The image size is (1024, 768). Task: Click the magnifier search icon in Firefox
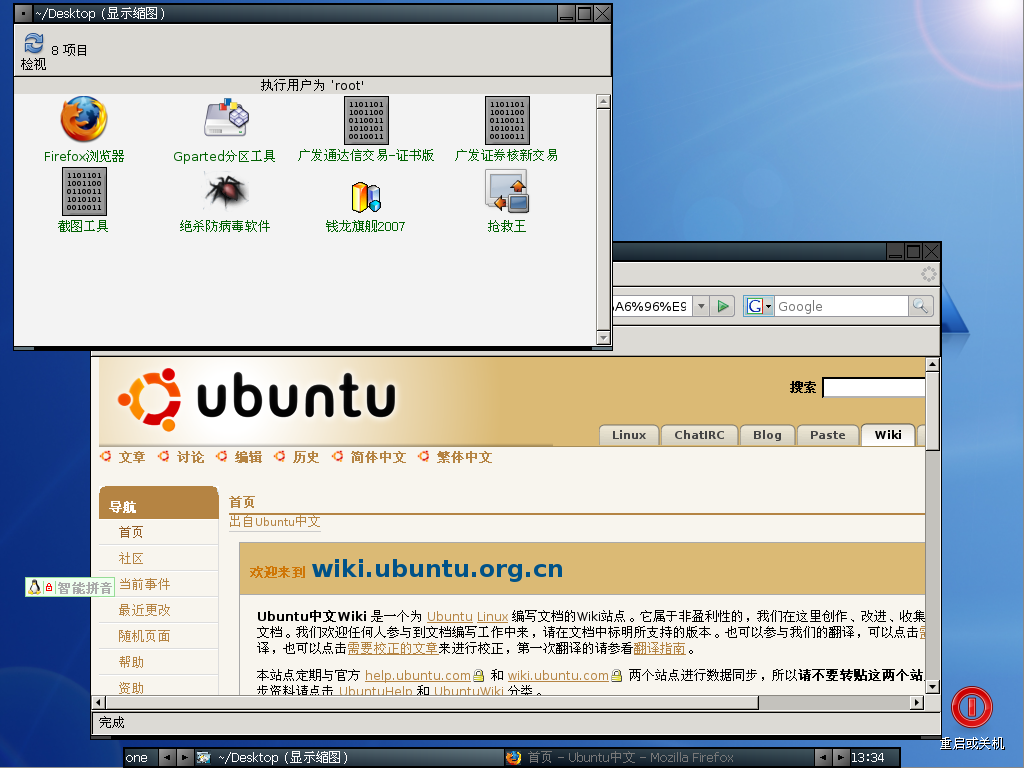tap(920, 306)
